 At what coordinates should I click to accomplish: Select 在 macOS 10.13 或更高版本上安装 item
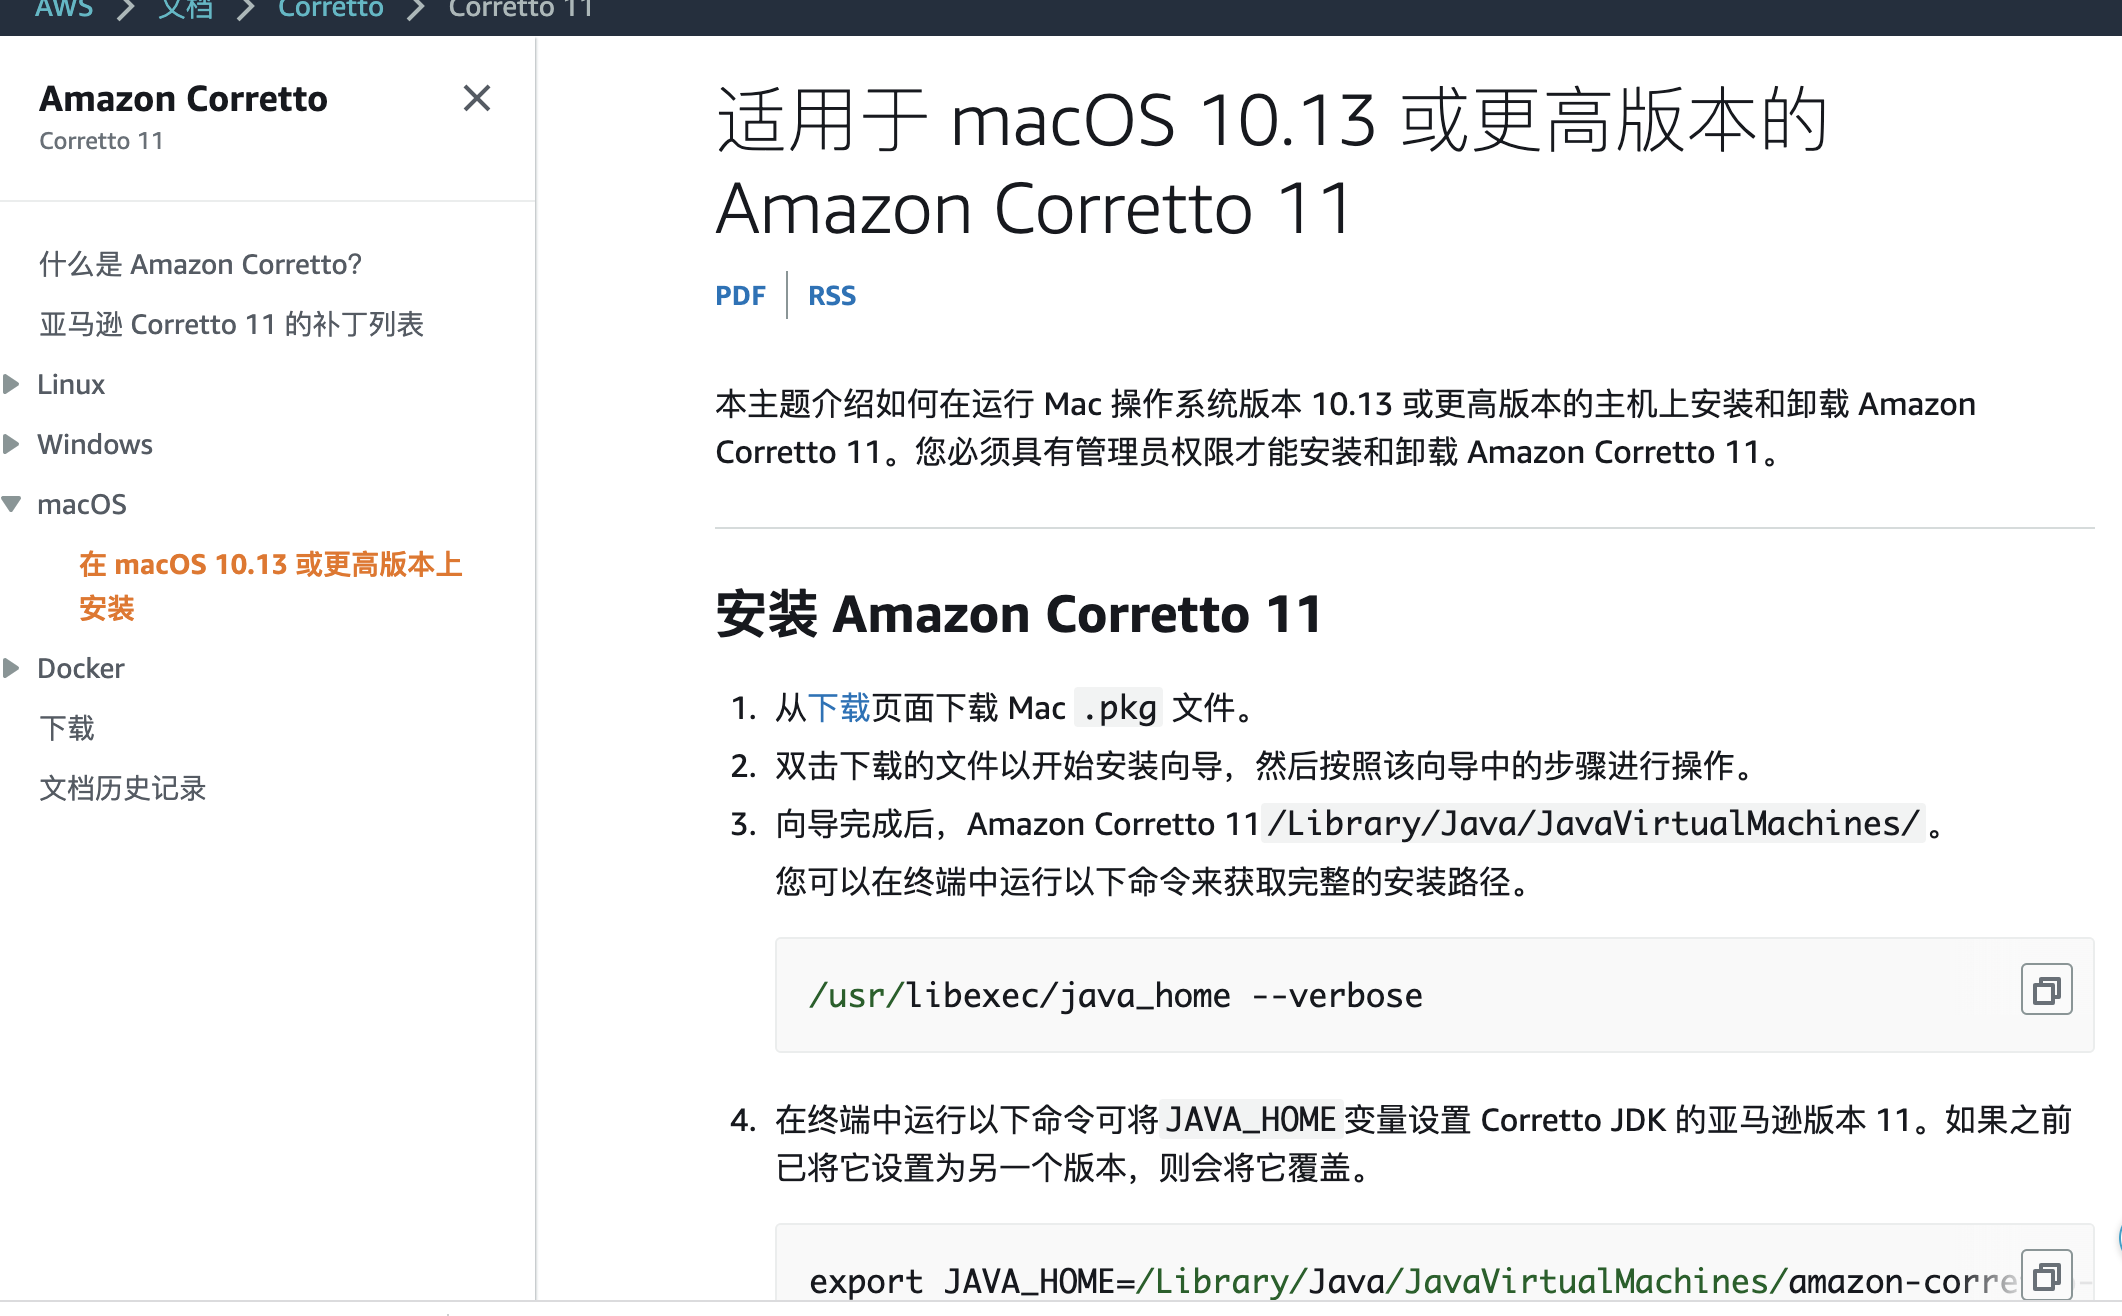click(x=270, y=586)
